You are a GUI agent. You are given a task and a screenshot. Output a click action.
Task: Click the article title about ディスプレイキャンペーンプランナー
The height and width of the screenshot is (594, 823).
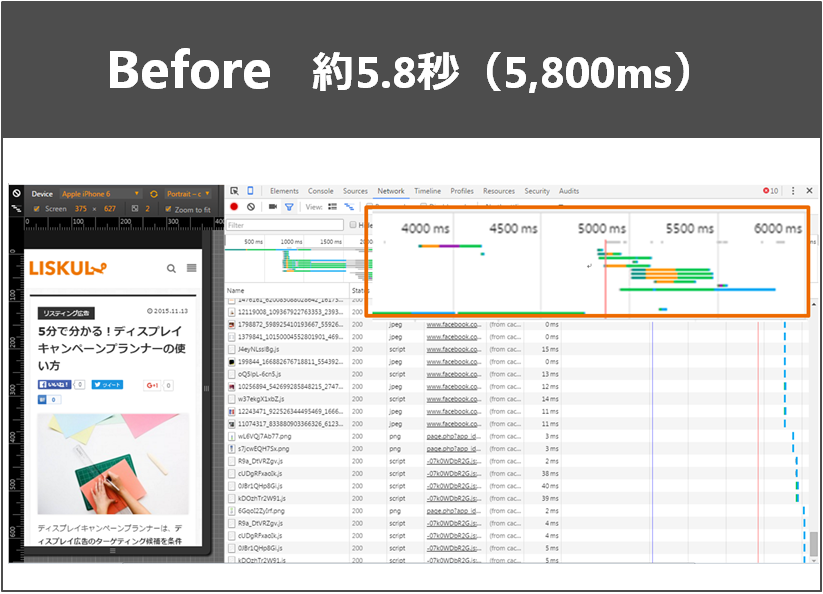point(111,348)
